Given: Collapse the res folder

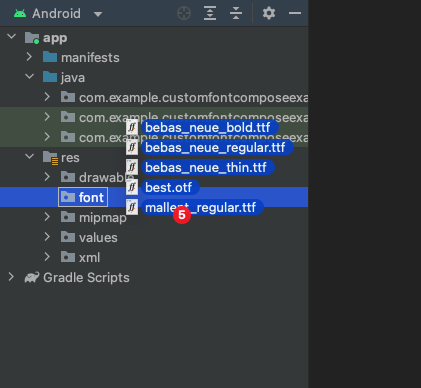Looking at the screenshot, I should [x=30, y=156].
